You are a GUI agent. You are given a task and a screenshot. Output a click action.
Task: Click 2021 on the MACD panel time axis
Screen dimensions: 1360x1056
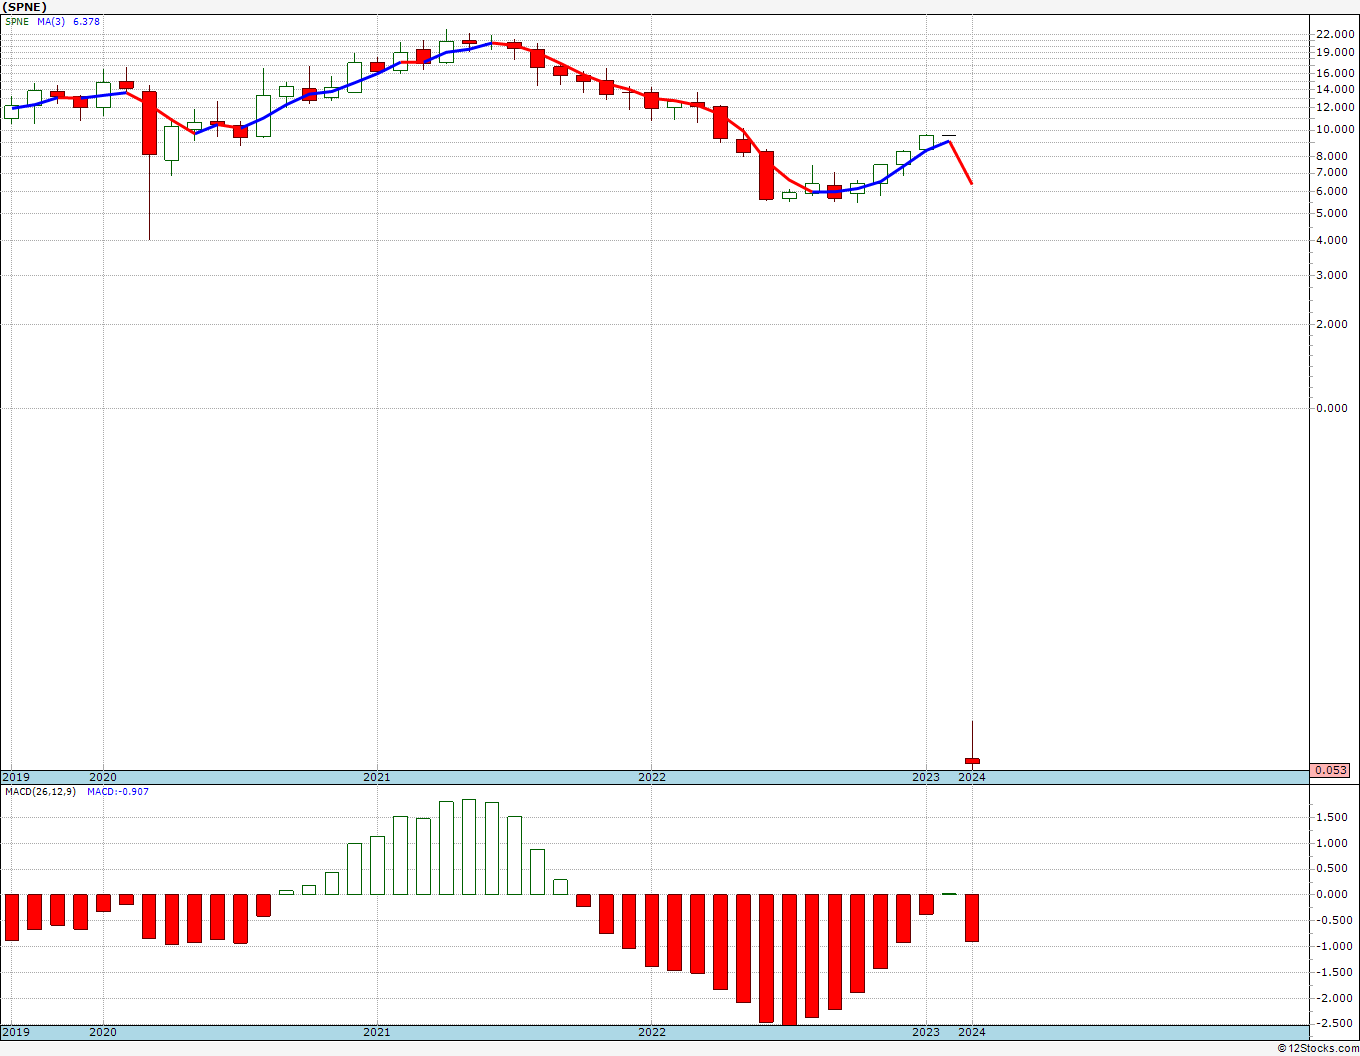377,1032
